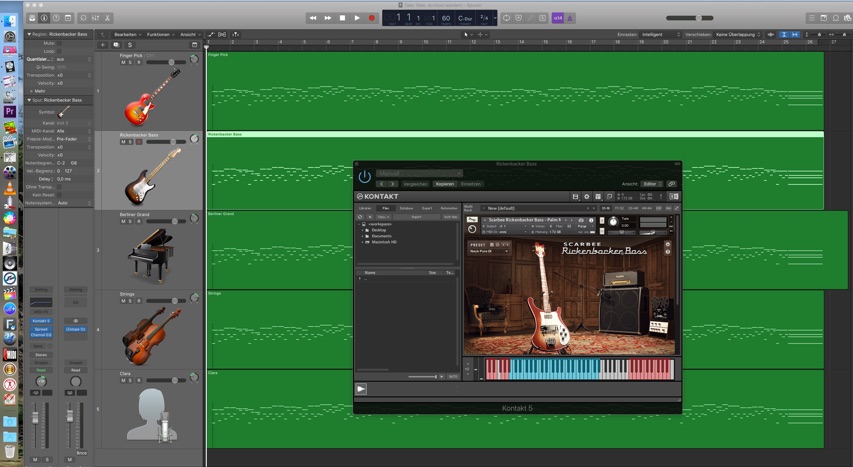Viewport: 853px width, 467px height.
Task: Open the Editors scissors button in toolbar
Action: click(108, 18)
